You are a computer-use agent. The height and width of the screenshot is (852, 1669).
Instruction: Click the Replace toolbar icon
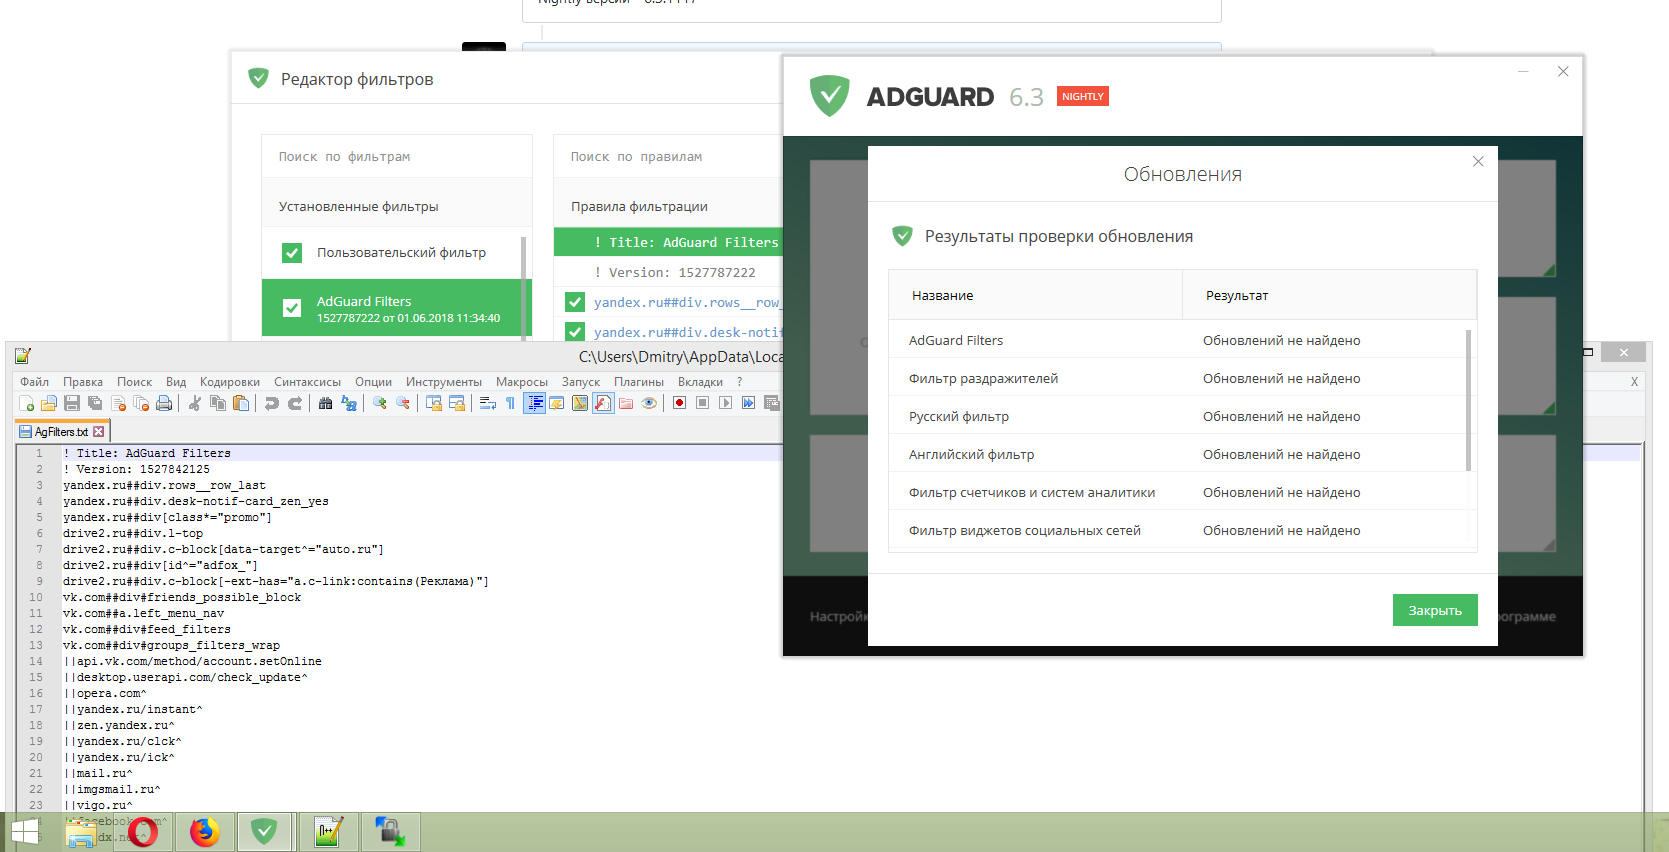[349, 403]
